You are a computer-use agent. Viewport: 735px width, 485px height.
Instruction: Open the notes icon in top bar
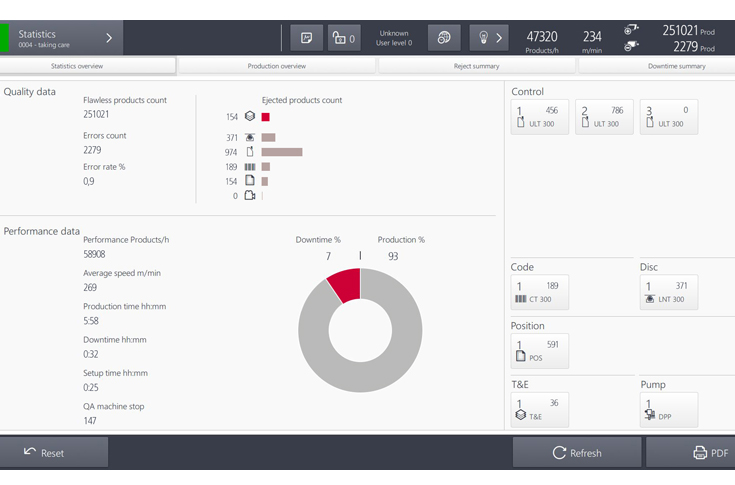306,38
